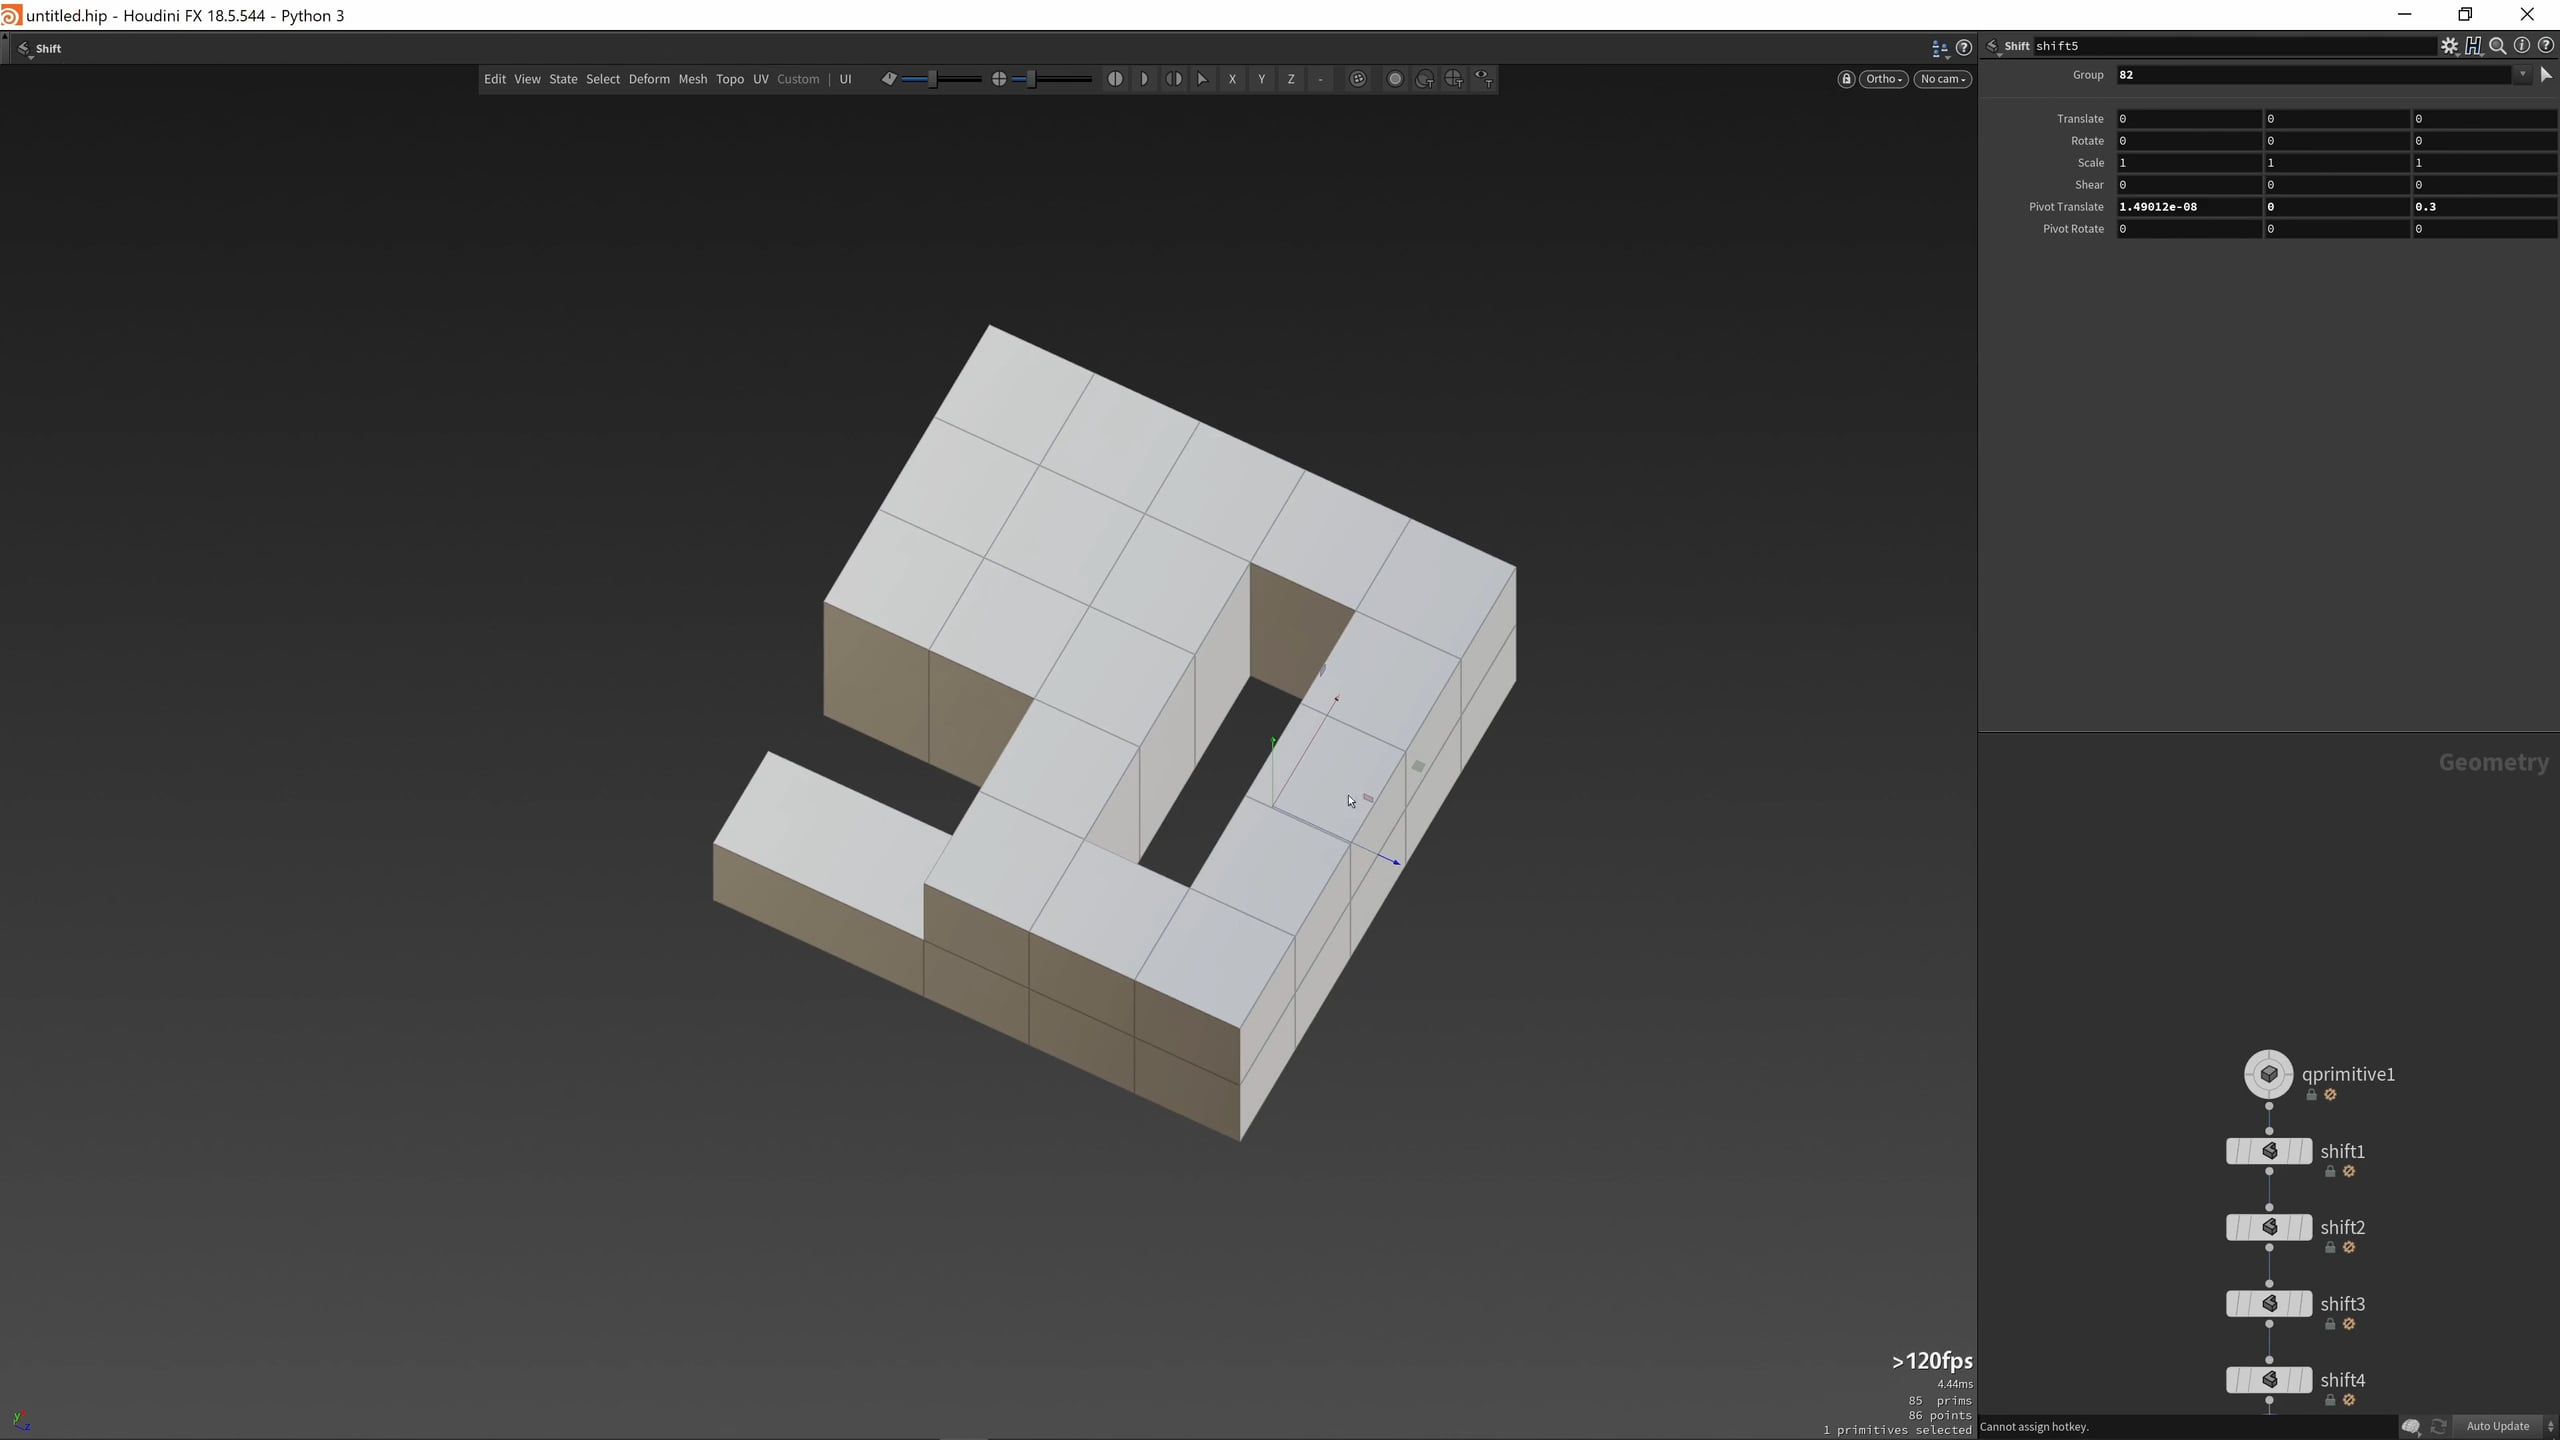Click the magnifier search icon in parameter pane
Screen dimensions: 2560x1440
point(2497,46)
